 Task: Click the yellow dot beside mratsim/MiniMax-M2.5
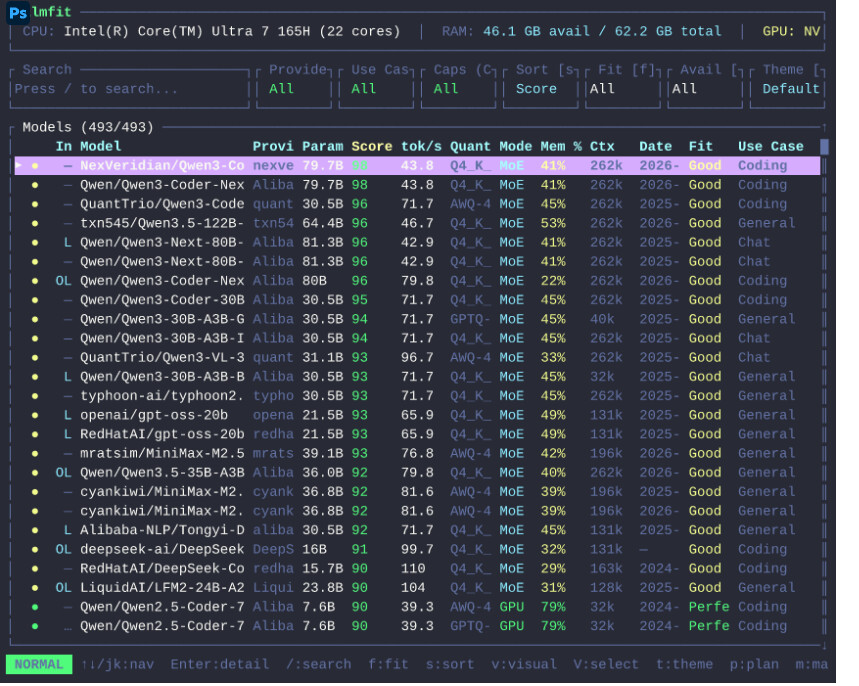(35, 454)
